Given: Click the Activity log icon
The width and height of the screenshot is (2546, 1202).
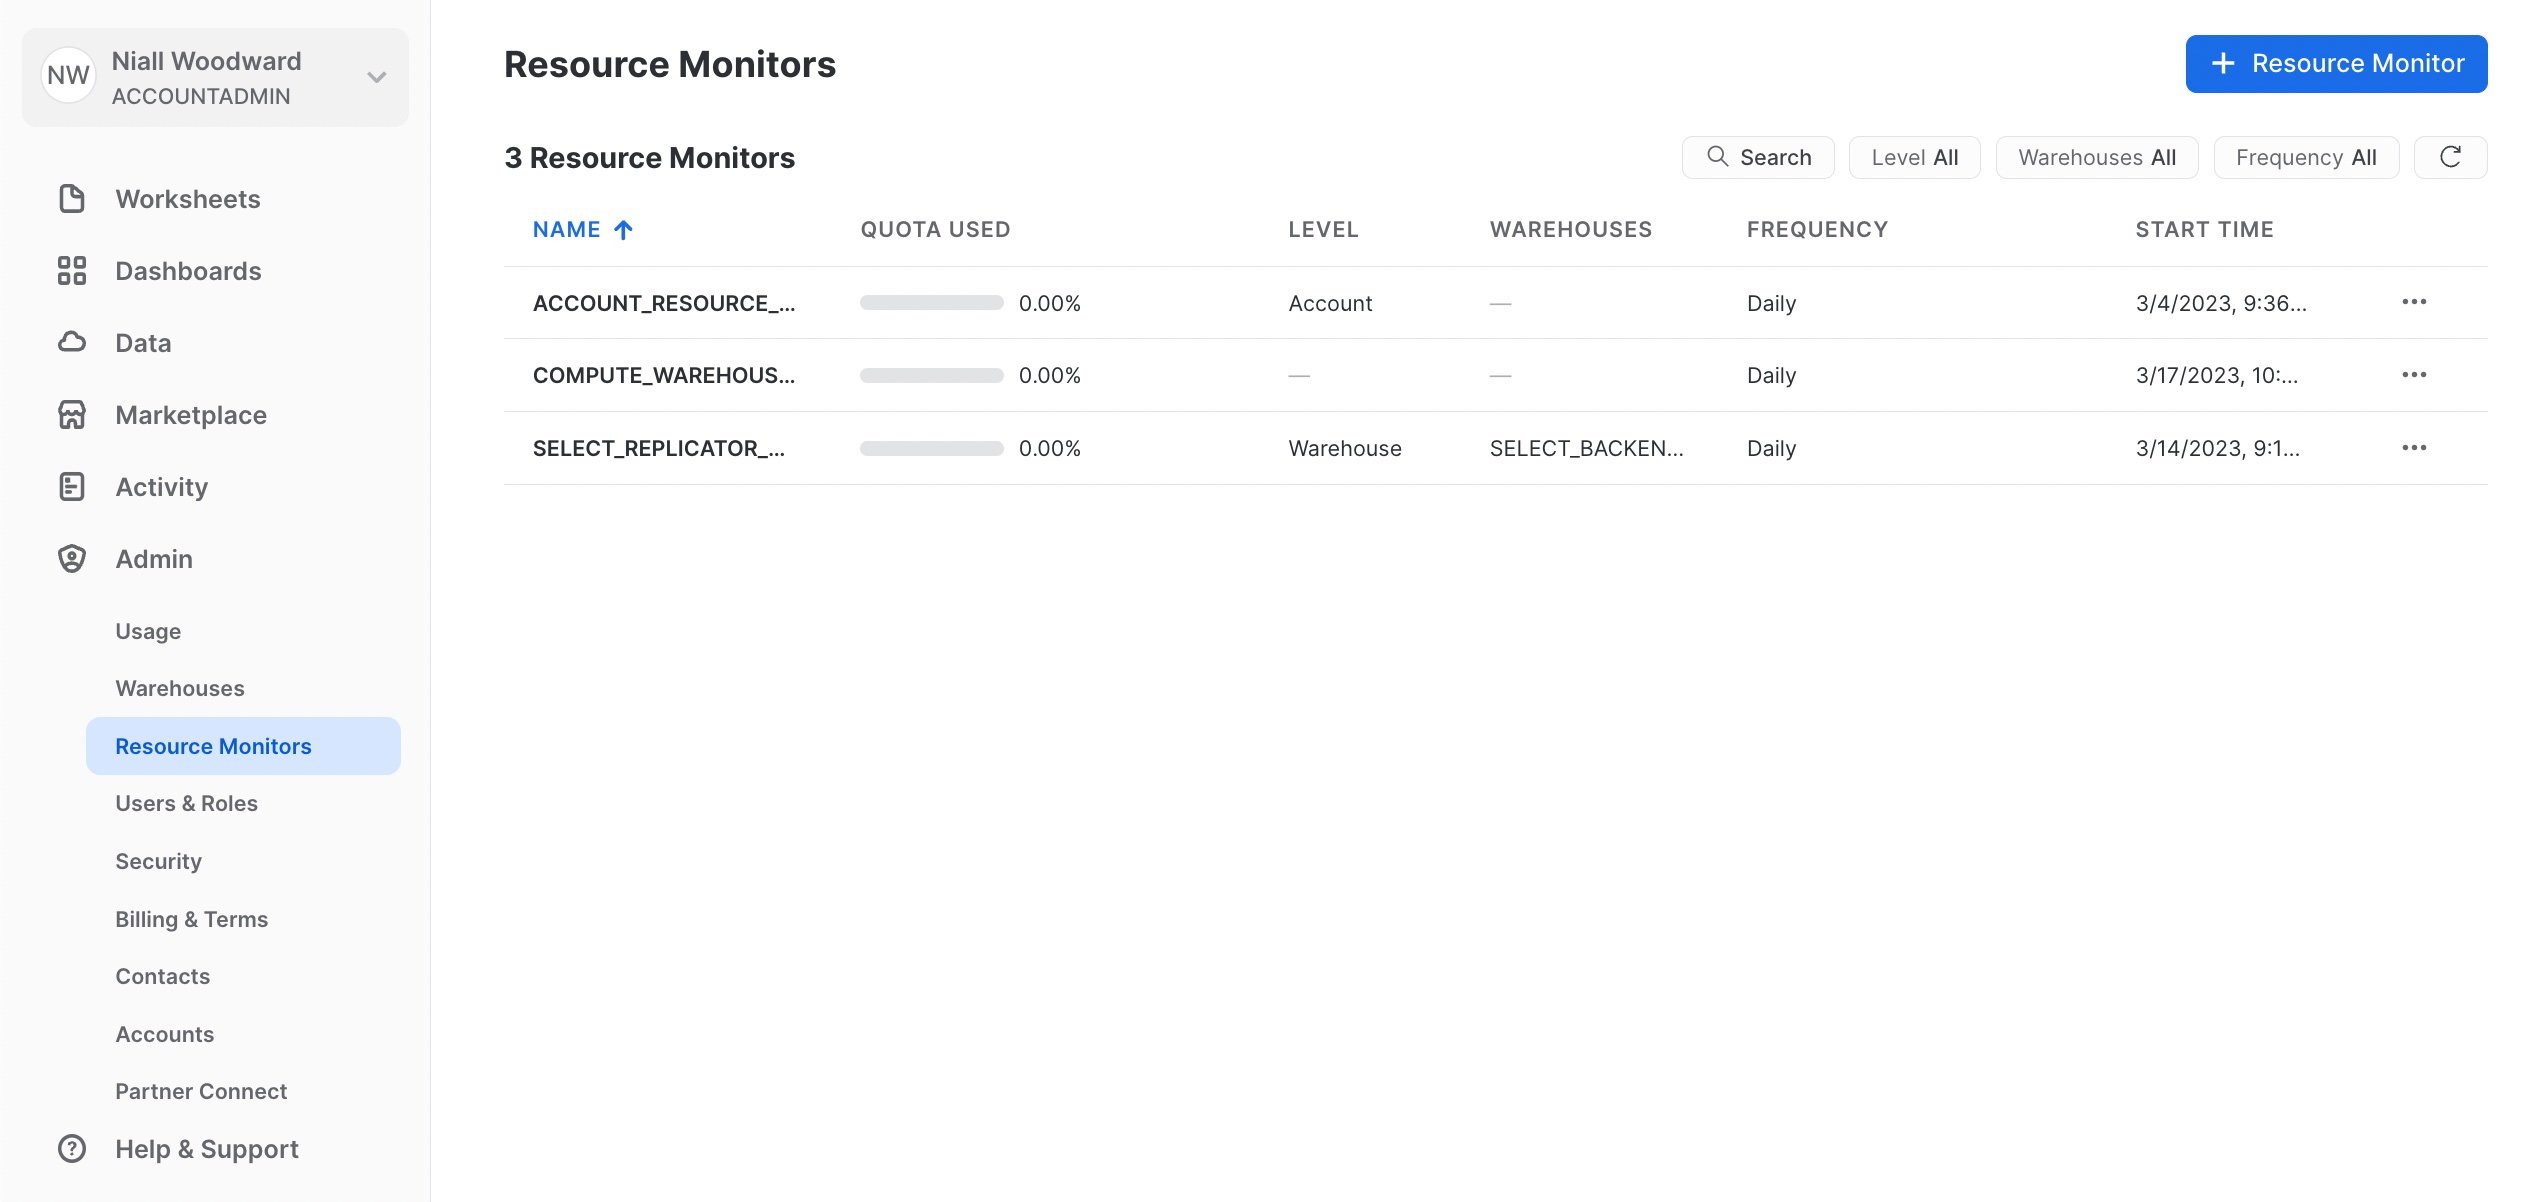Looking at the screenshot, I should (72, 487).
